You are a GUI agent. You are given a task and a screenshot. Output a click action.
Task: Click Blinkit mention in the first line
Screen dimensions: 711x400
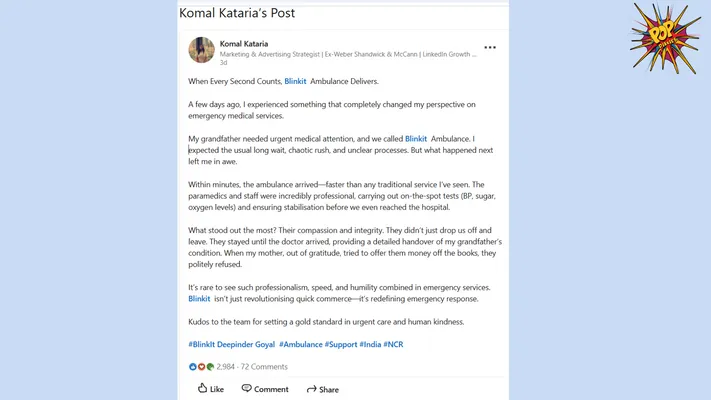(x=295, y=81)
